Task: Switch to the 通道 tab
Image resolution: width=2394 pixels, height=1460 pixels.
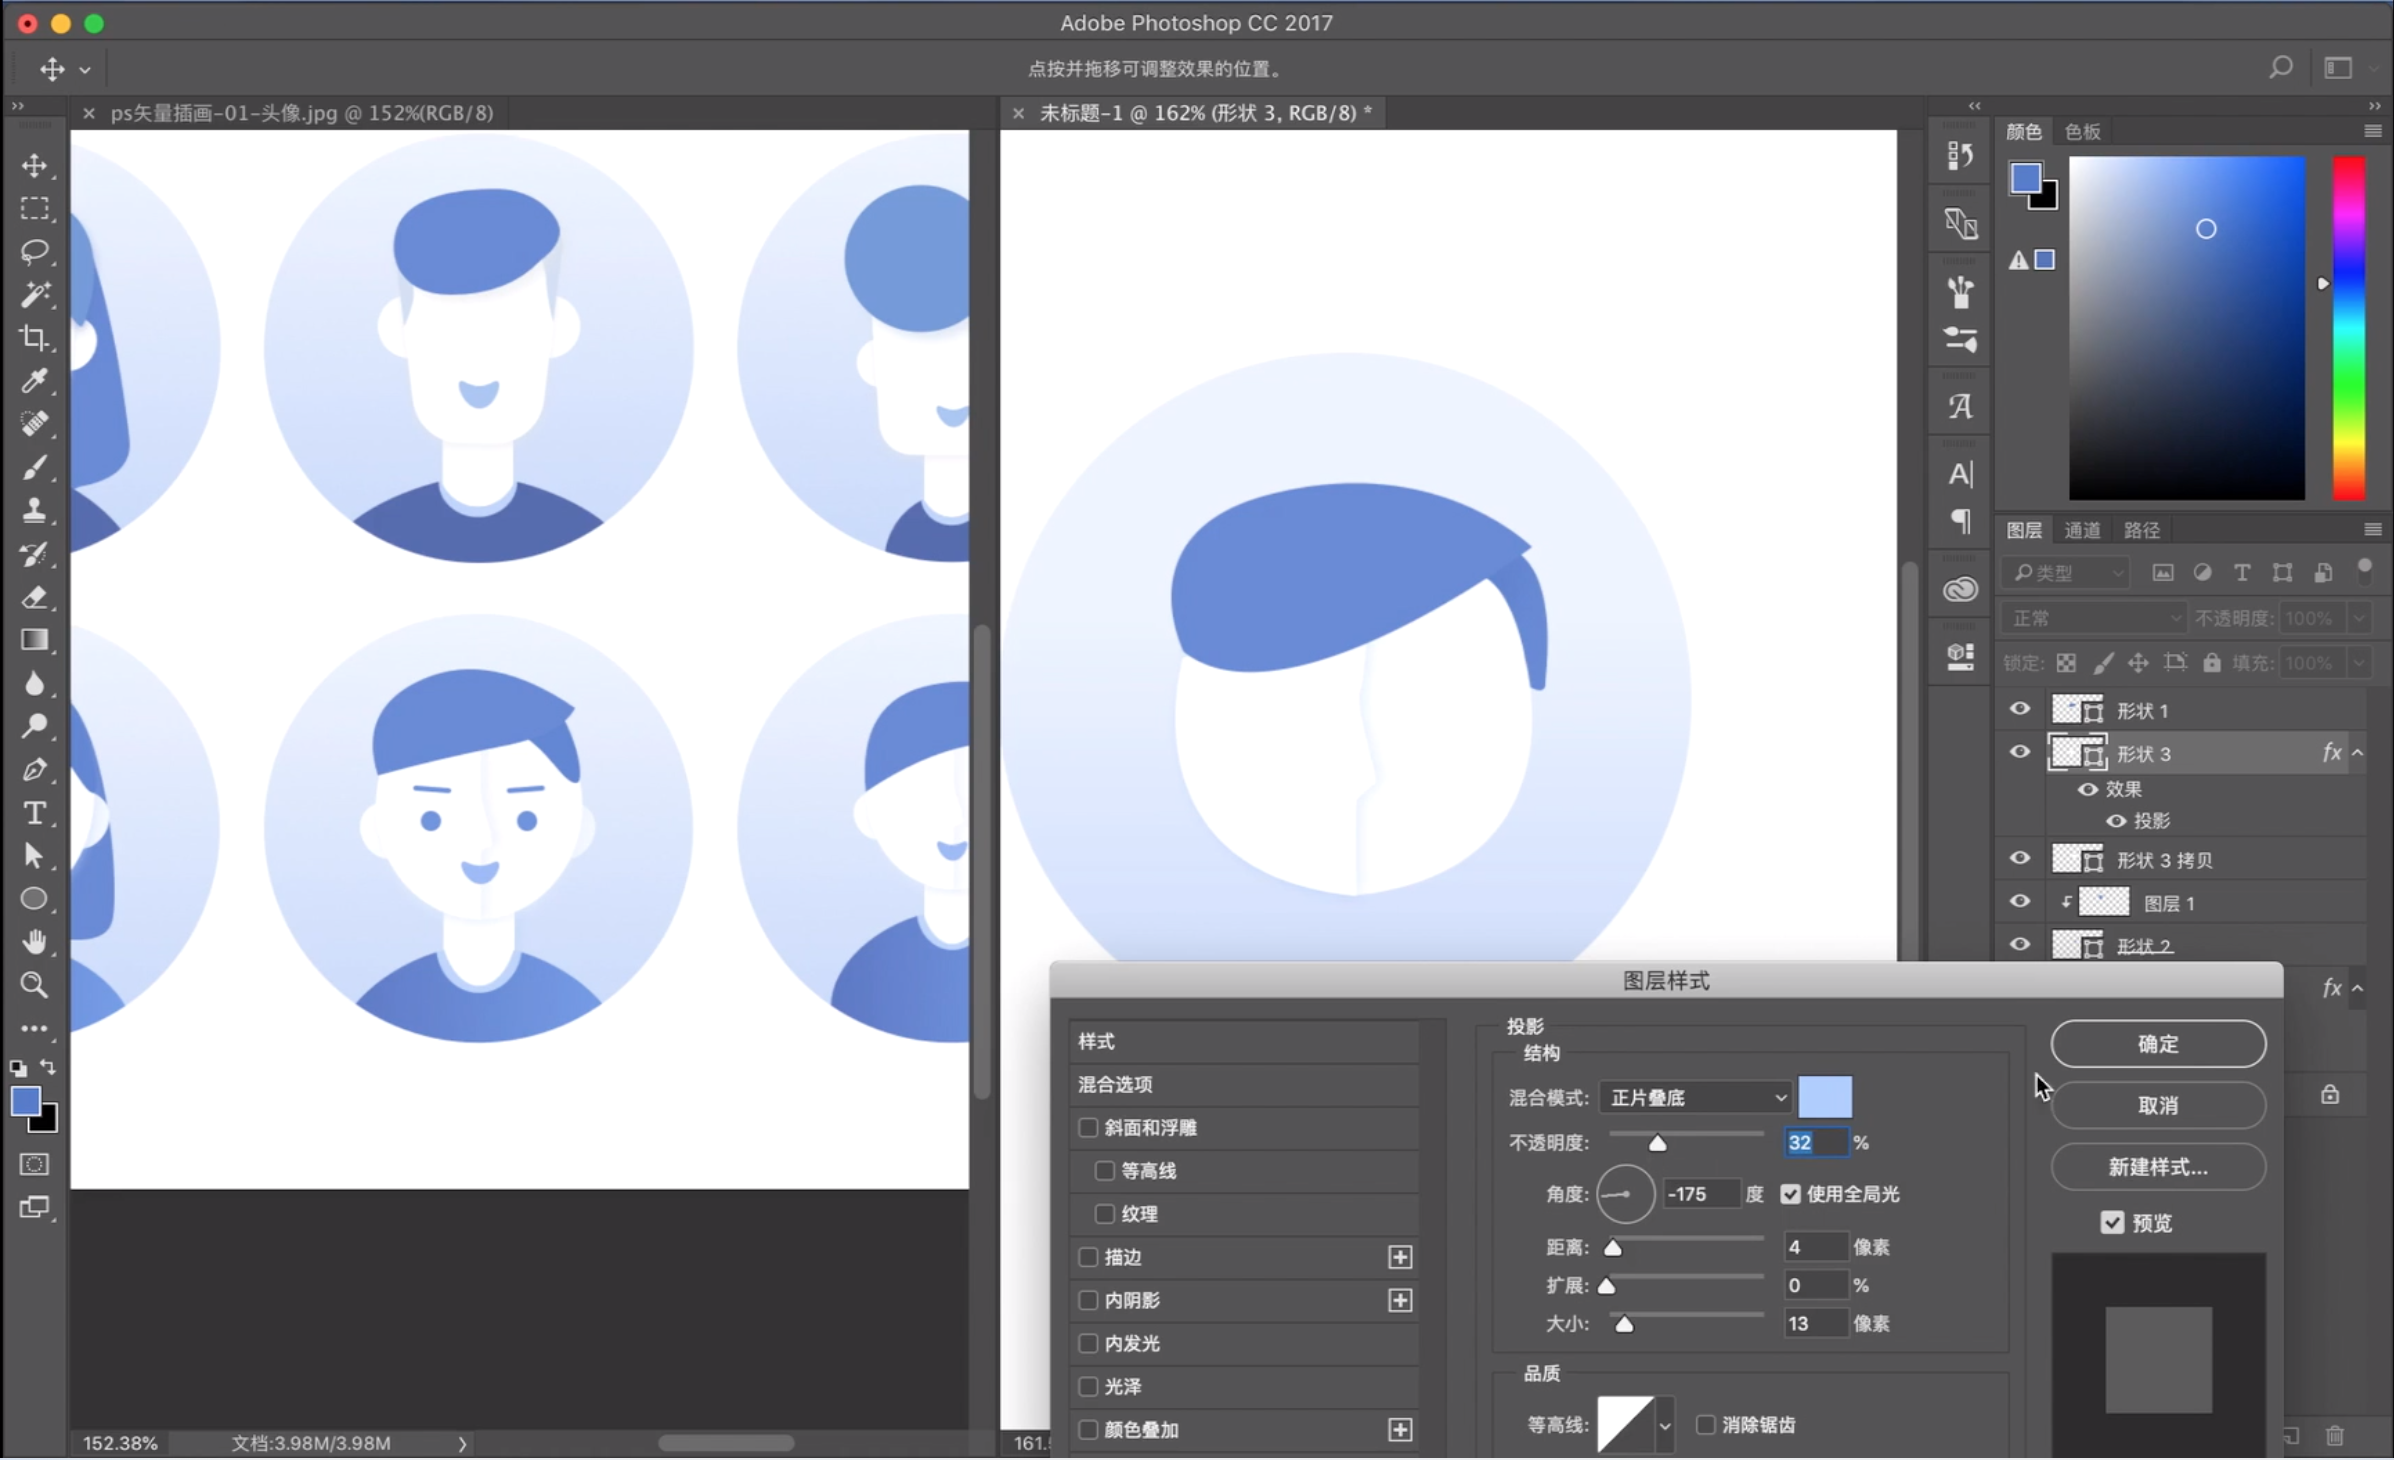Action: pos(2082,530)
